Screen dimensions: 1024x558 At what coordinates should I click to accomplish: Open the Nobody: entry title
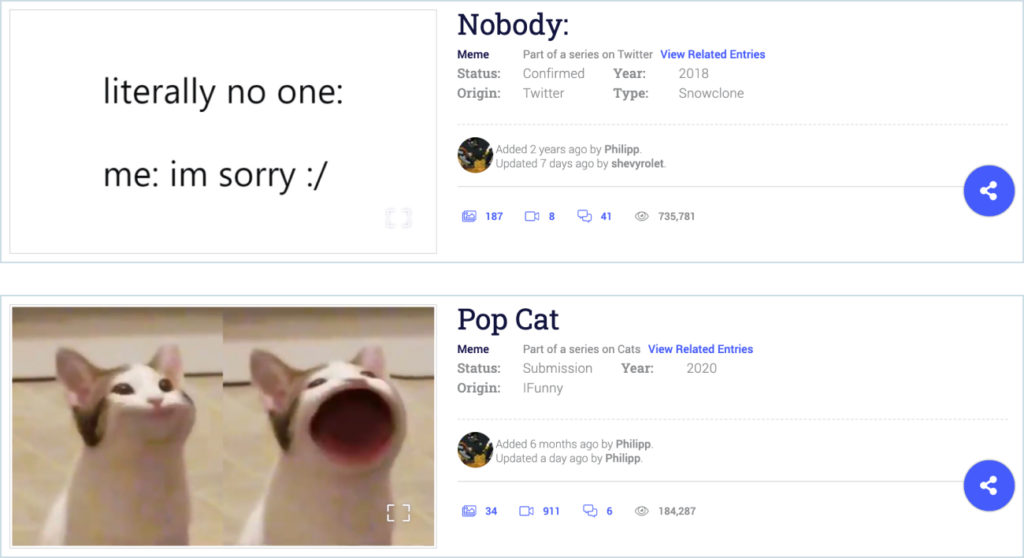(513, 25)
